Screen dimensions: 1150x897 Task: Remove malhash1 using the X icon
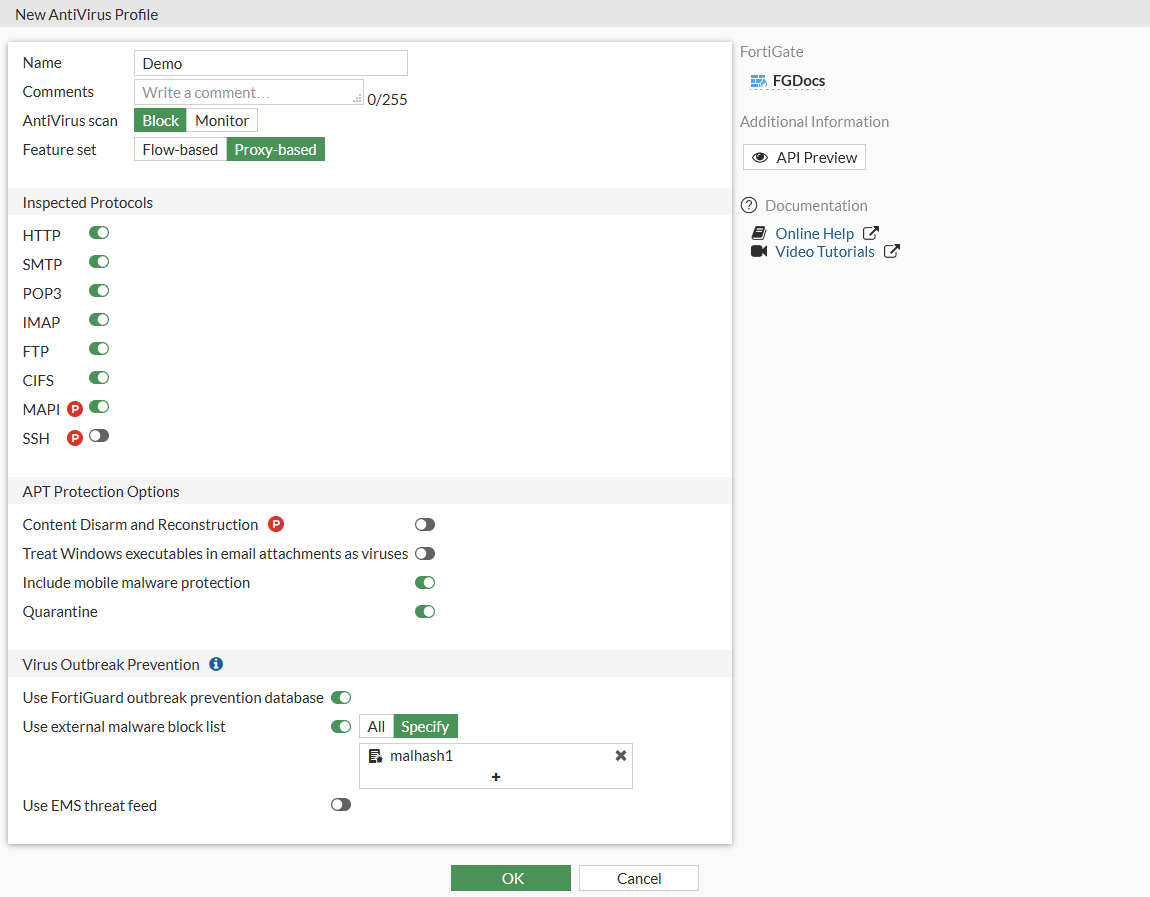(x=621, y=756)
